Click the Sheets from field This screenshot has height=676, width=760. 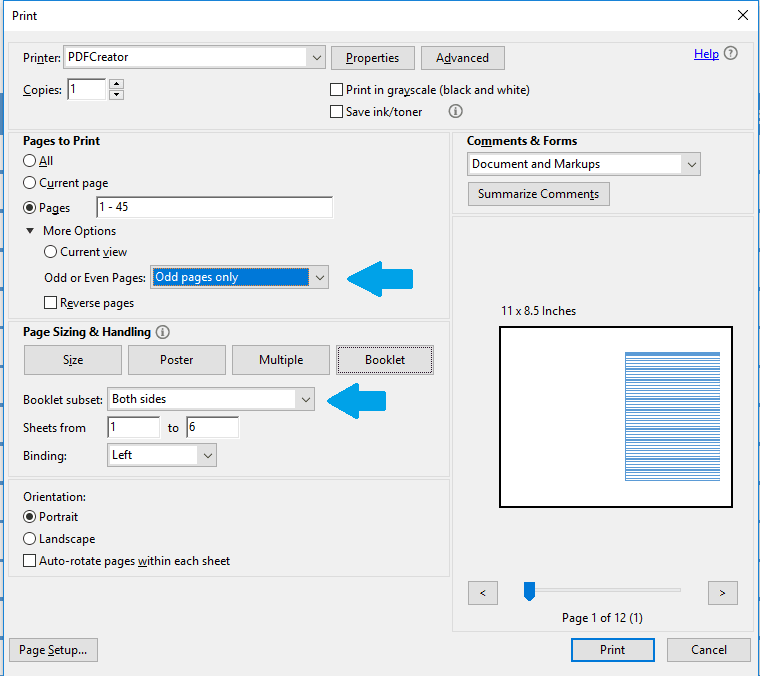[x=134, y=427]
